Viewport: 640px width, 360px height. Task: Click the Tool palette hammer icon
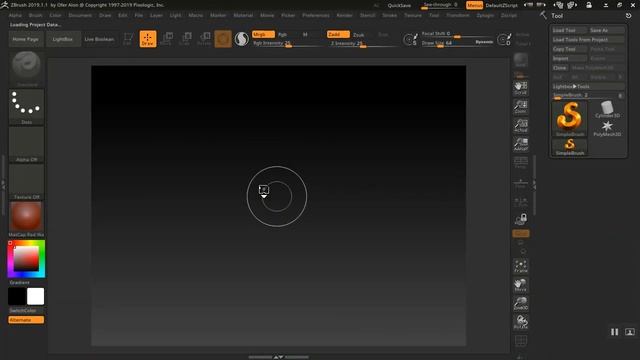click(543, 16)
